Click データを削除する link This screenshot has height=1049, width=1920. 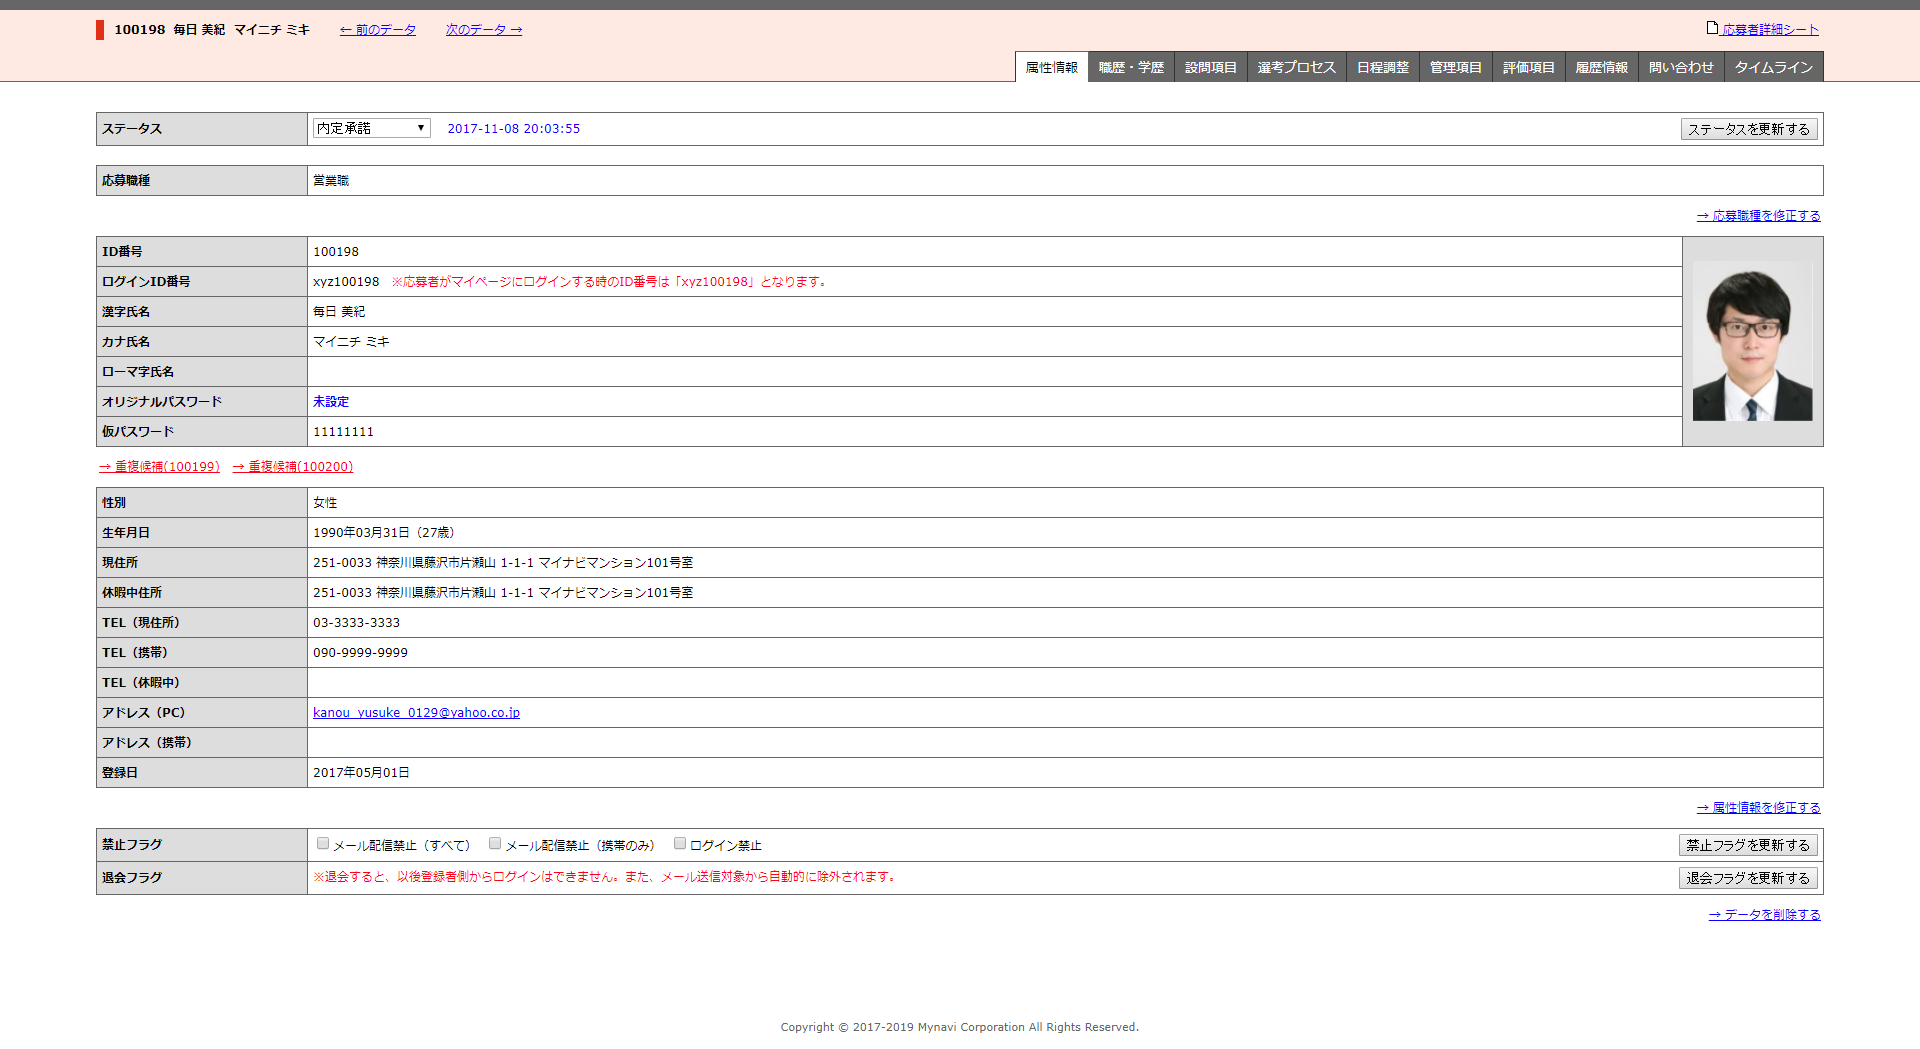pyautogui.click(x=1765, y=915)
